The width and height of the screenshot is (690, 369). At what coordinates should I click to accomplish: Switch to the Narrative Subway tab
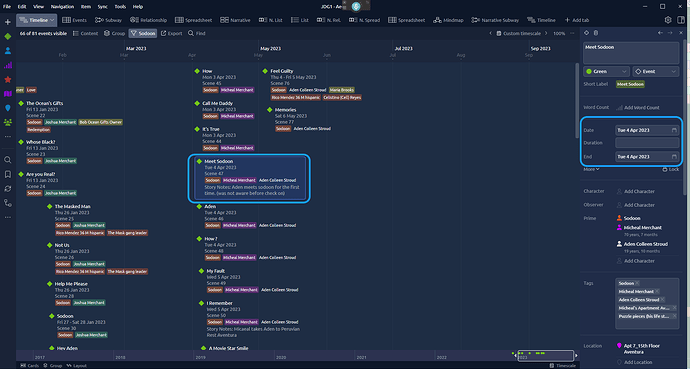coord(495,20)
